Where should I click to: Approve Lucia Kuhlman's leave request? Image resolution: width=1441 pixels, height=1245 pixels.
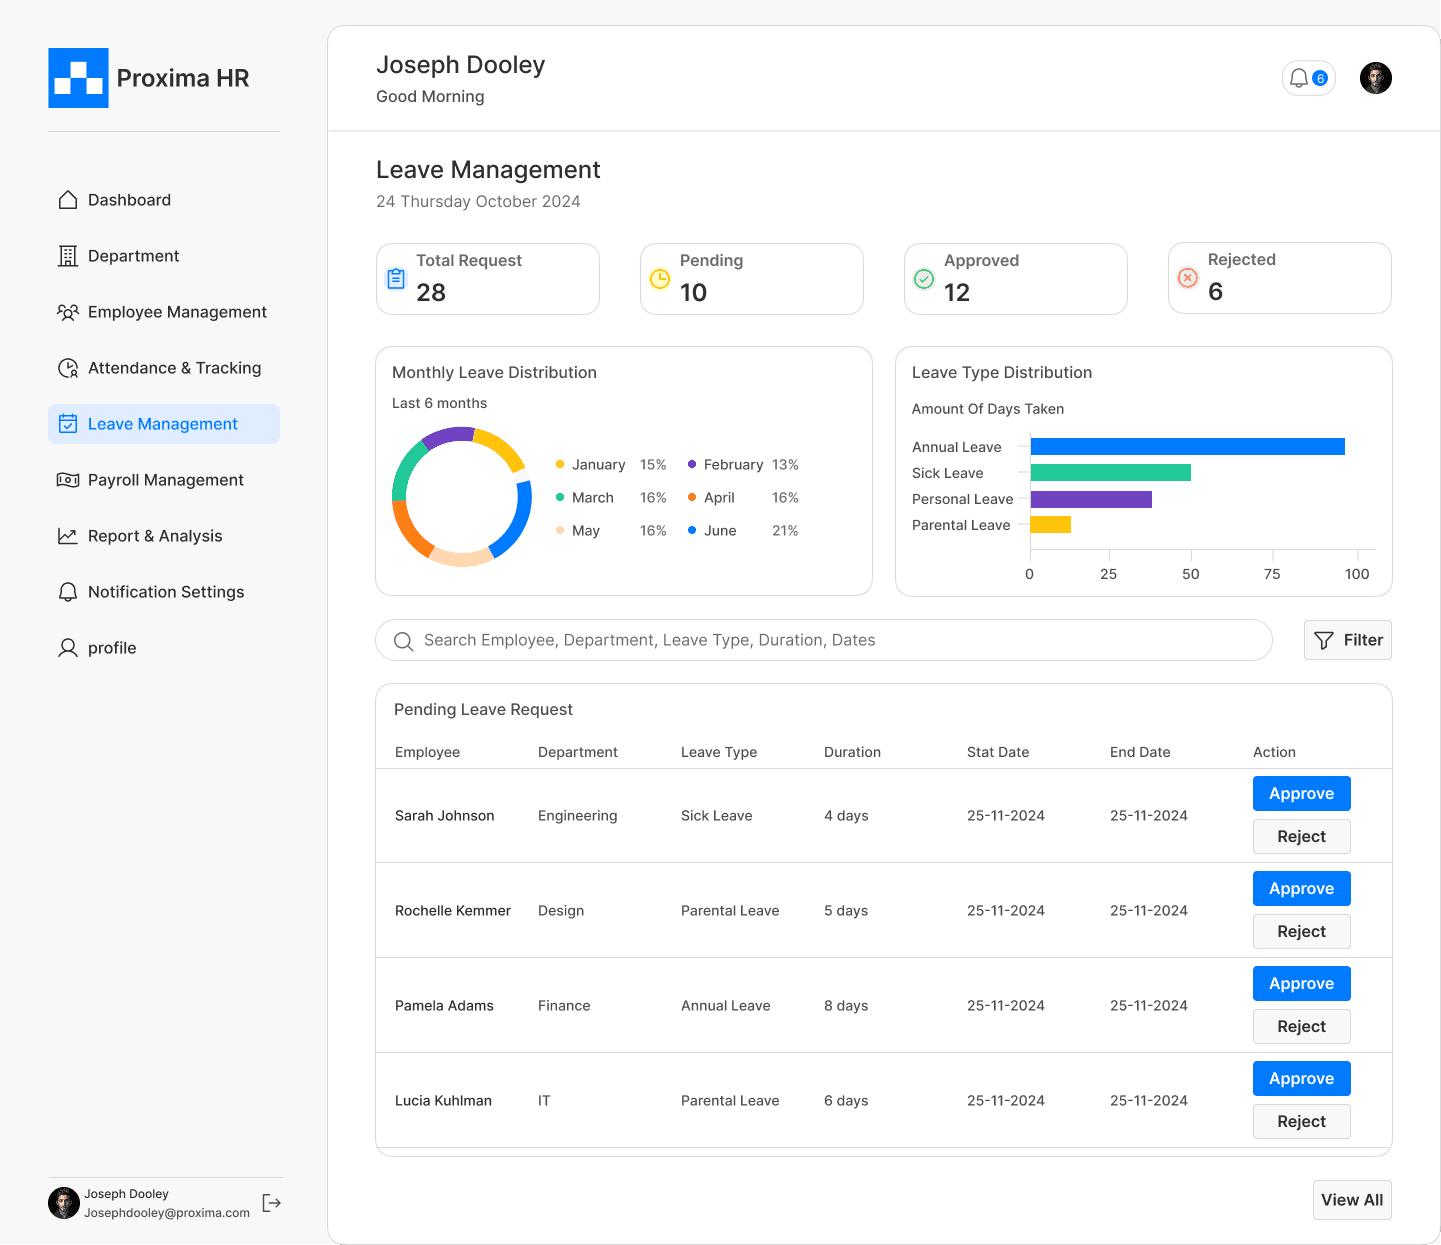(x=1302, y=1079)
